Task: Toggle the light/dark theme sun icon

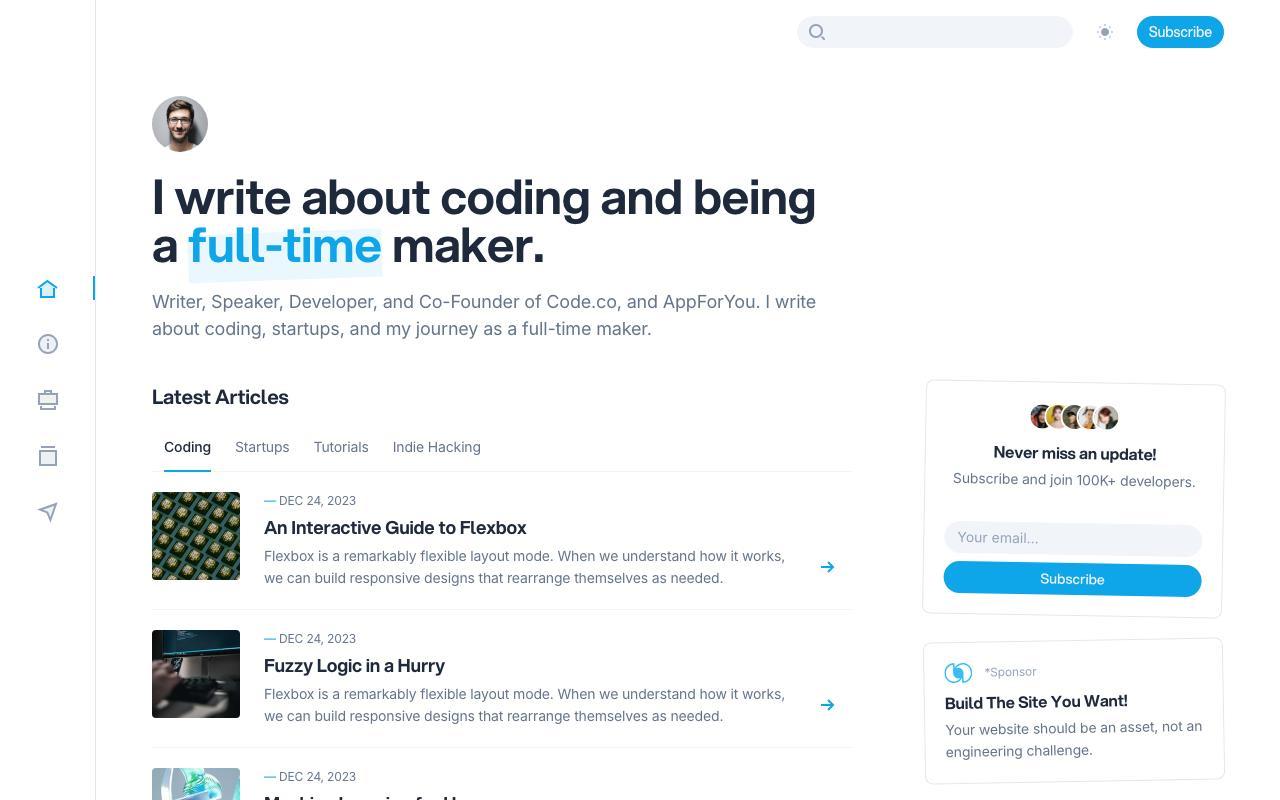Action: [x=1105, y=32]
